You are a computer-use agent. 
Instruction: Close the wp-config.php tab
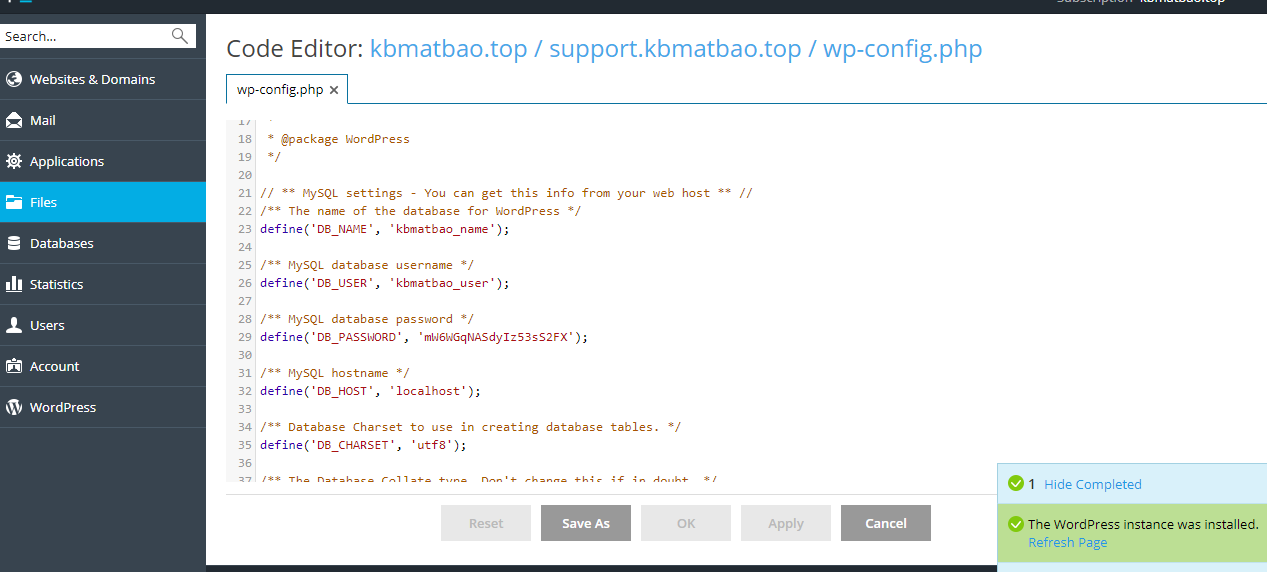334,90
